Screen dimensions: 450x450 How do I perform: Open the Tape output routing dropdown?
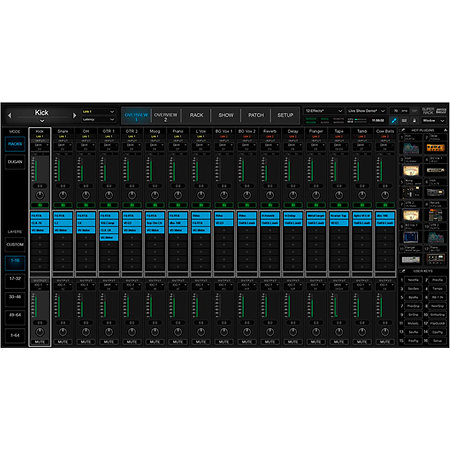[x=339, y=285]
